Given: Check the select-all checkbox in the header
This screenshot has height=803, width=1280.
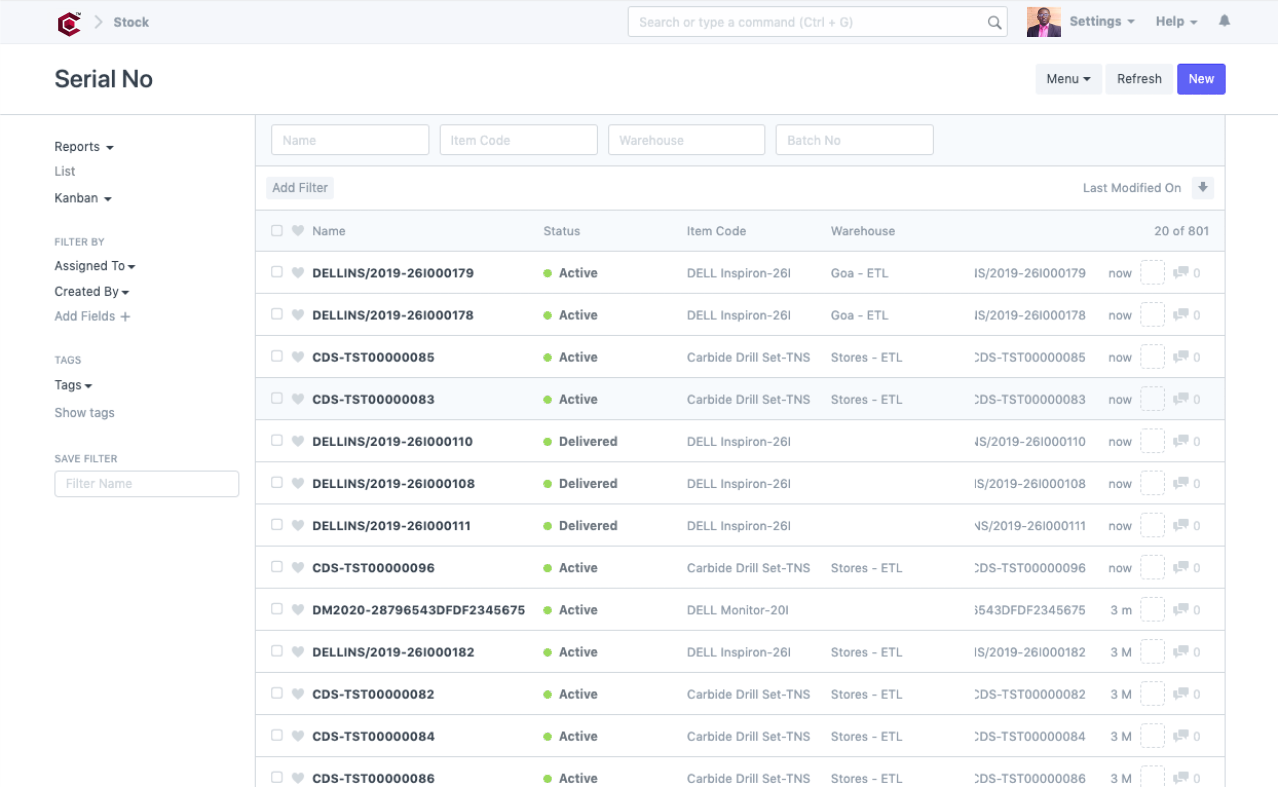Looking at the screenshot, I should tap(277, 230).
